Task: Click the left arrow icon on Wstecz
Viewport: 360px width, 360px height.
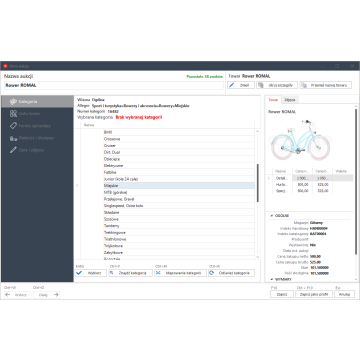Action: coord(8,295)
